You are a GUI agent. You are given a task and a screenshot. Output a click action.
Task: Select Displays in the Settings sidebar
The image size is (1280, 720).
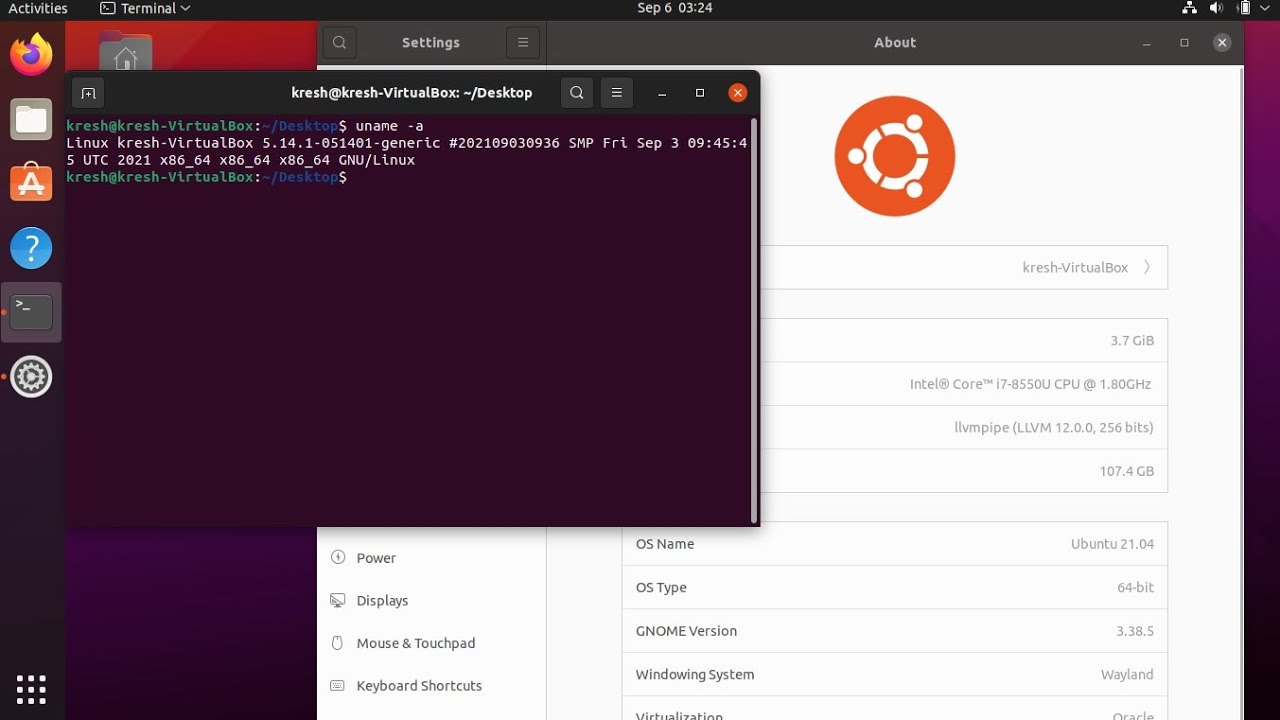[431, 601]
